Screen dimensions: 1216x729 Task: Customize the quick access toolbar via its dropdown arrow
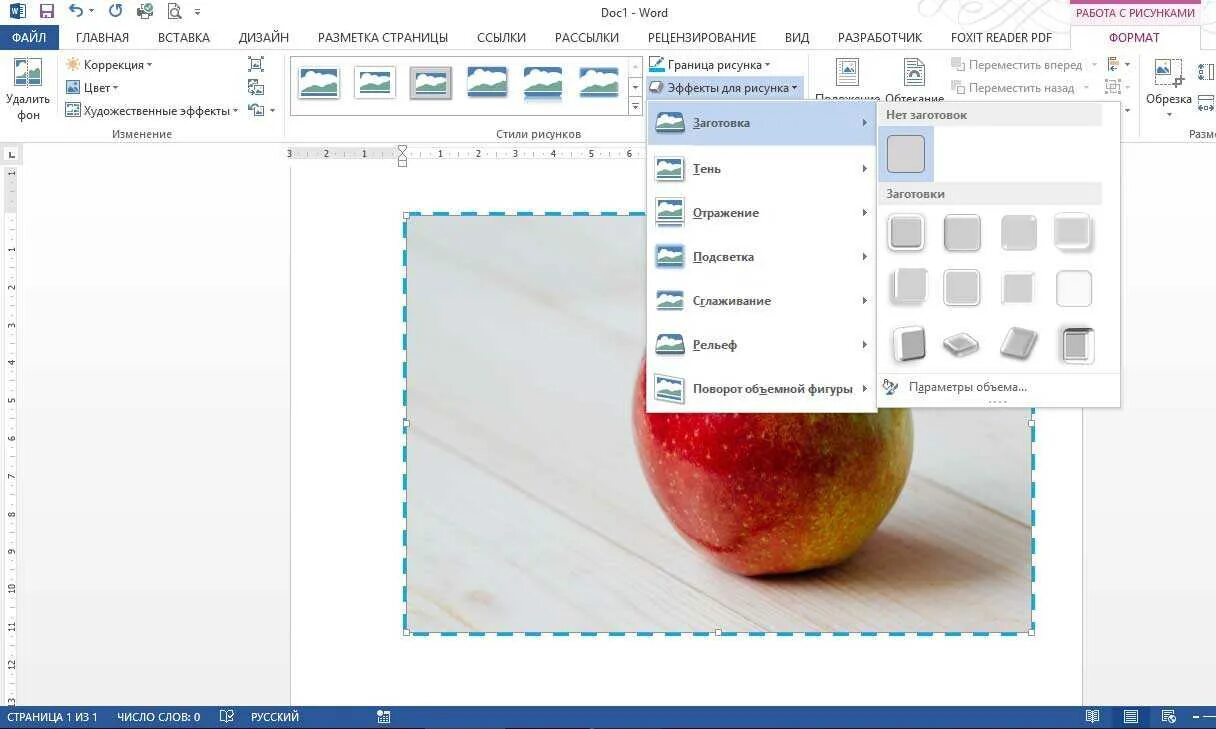(197, 12)
